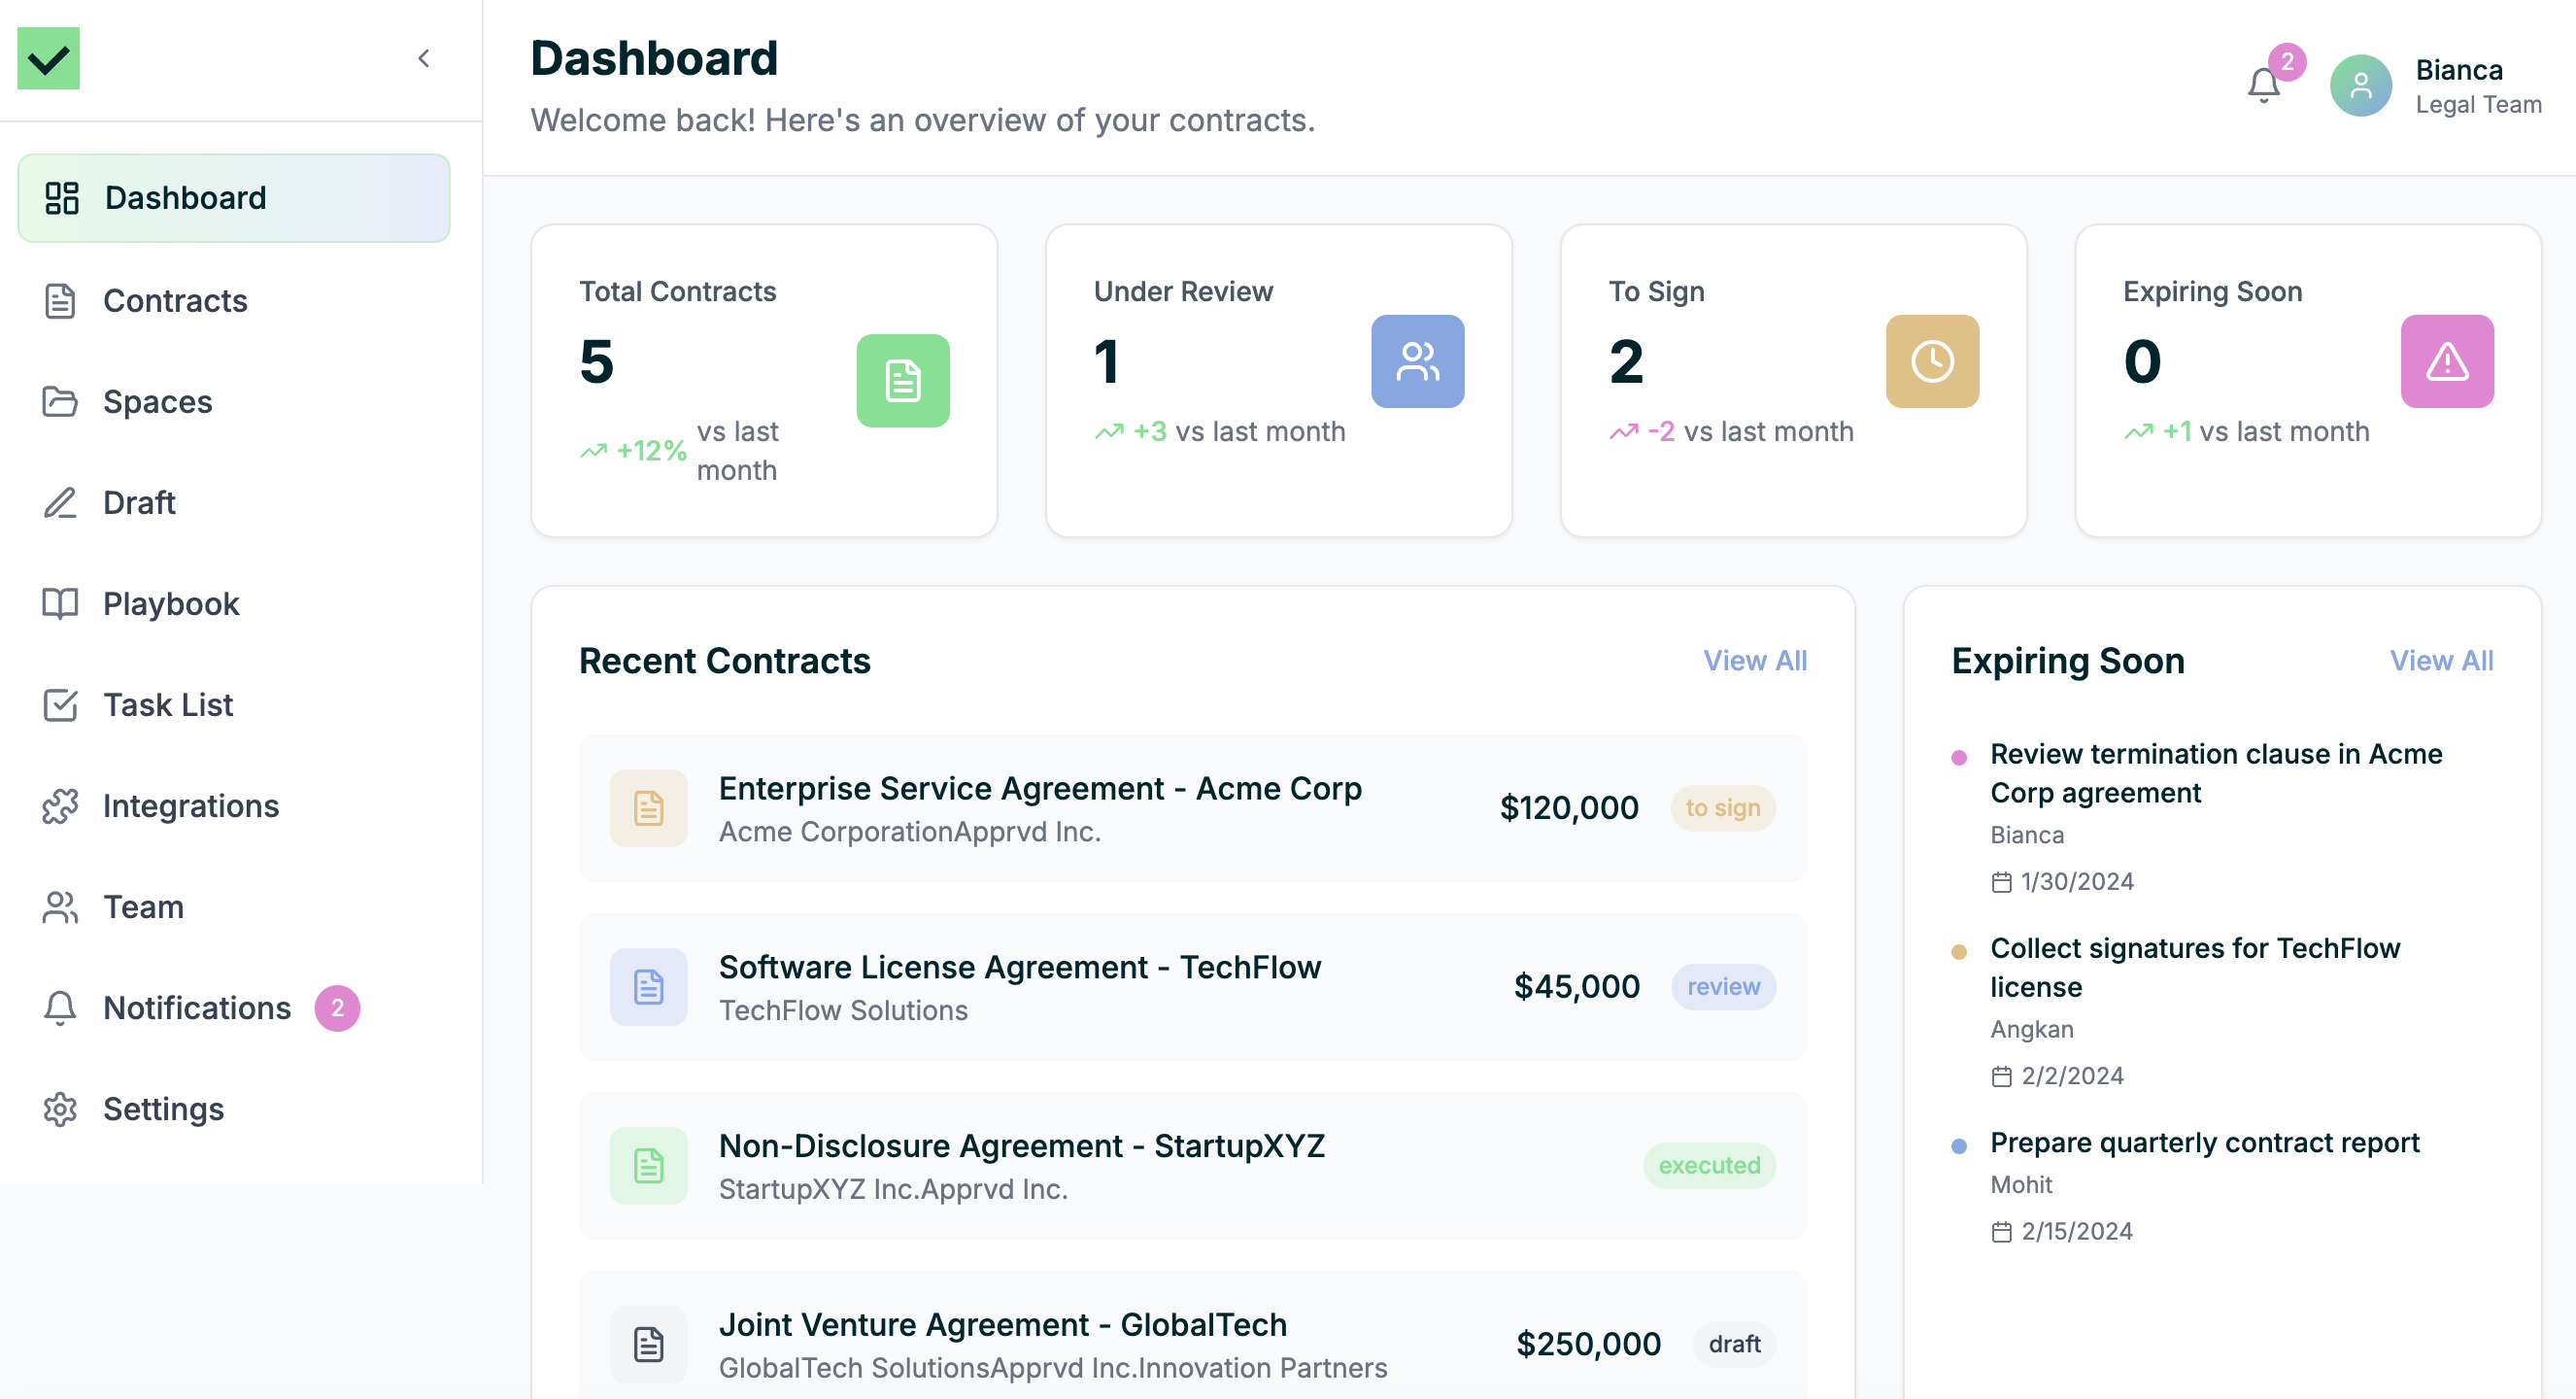Click View All next to Recent Contracts

click(x=1754, y=660)
